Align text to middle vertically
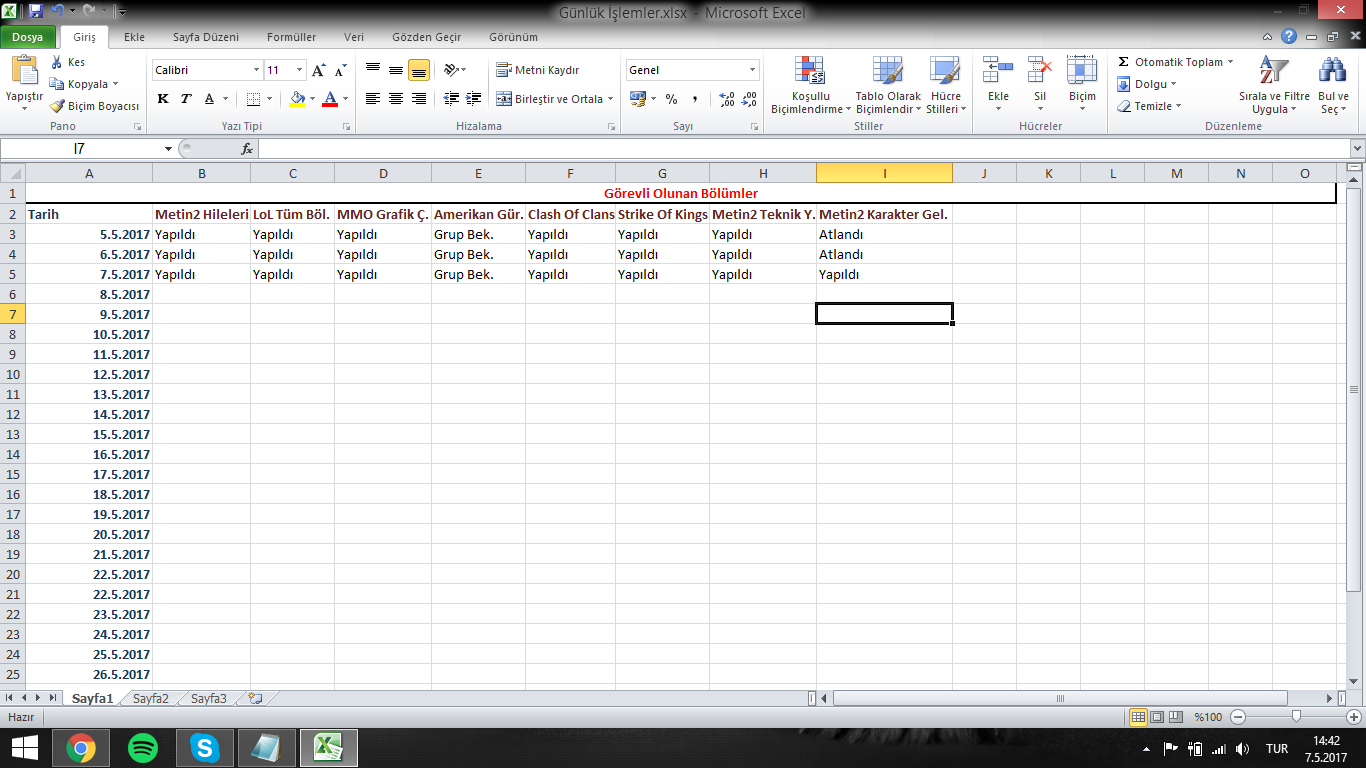The width and height of the screenshot is (1366, 768). click(396, 70)
